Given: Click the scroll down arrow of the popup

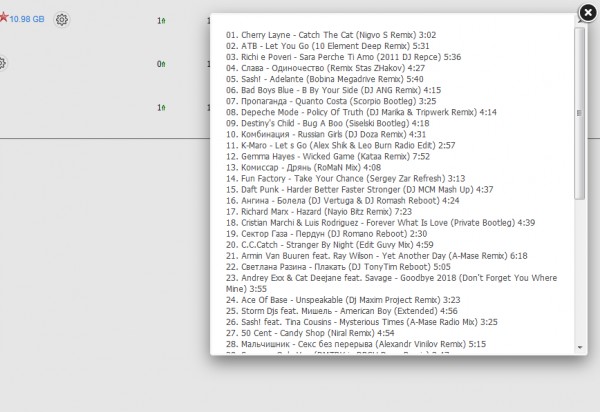Looking at the screenshot, I should pyautogui.click(x=580, y=347).
